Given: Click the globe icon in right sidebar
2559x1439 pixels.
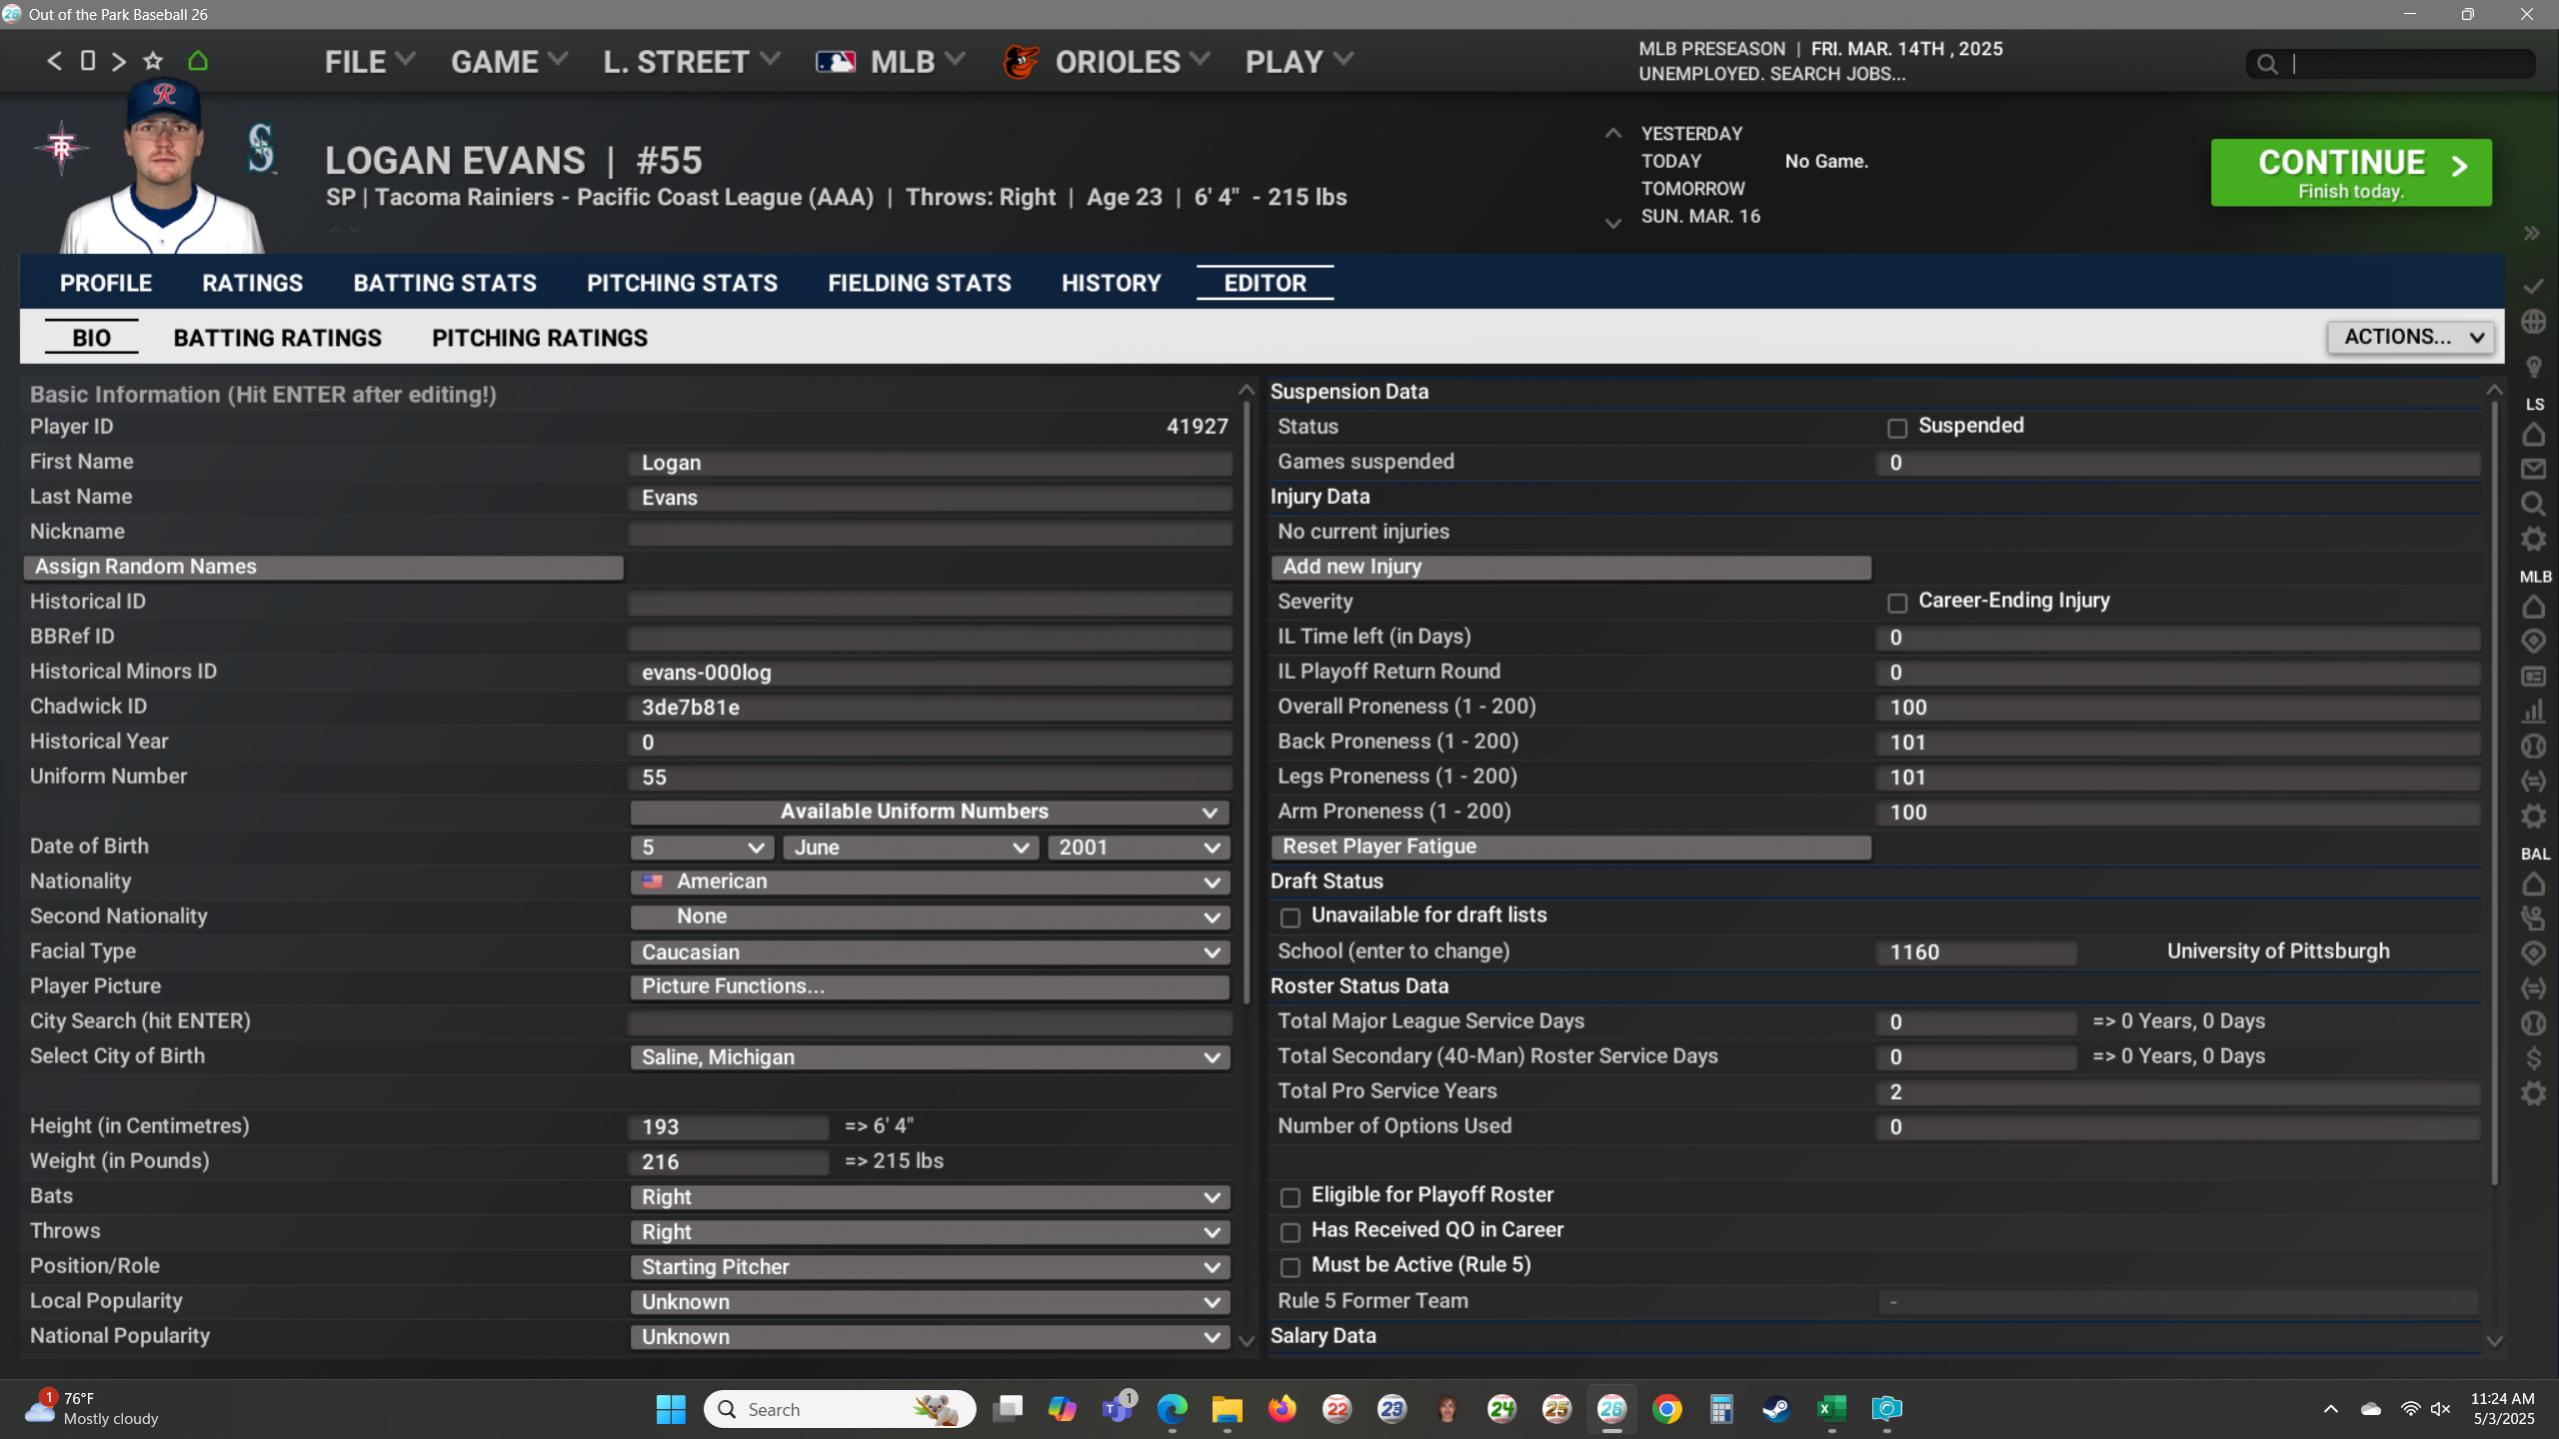Looking at the screenshot, I should (x=2533, y=322).
